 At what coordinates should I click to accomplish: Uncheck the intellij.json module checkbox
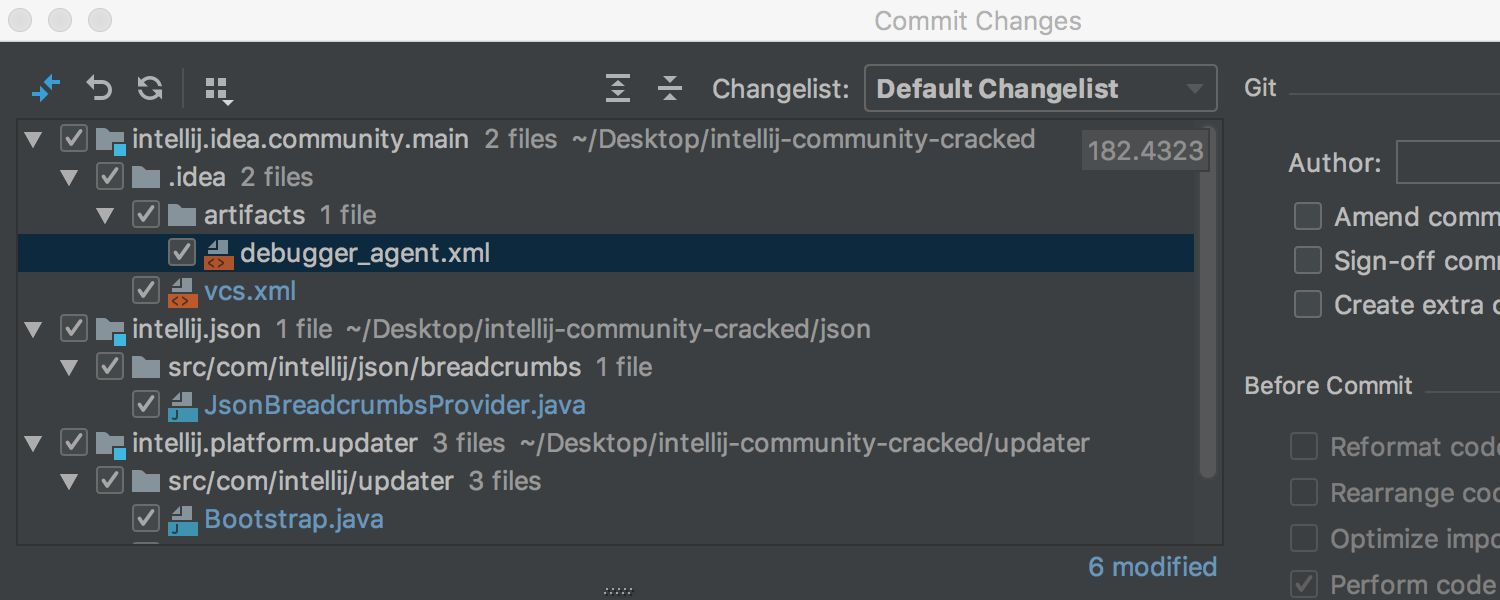click(74, 329)
